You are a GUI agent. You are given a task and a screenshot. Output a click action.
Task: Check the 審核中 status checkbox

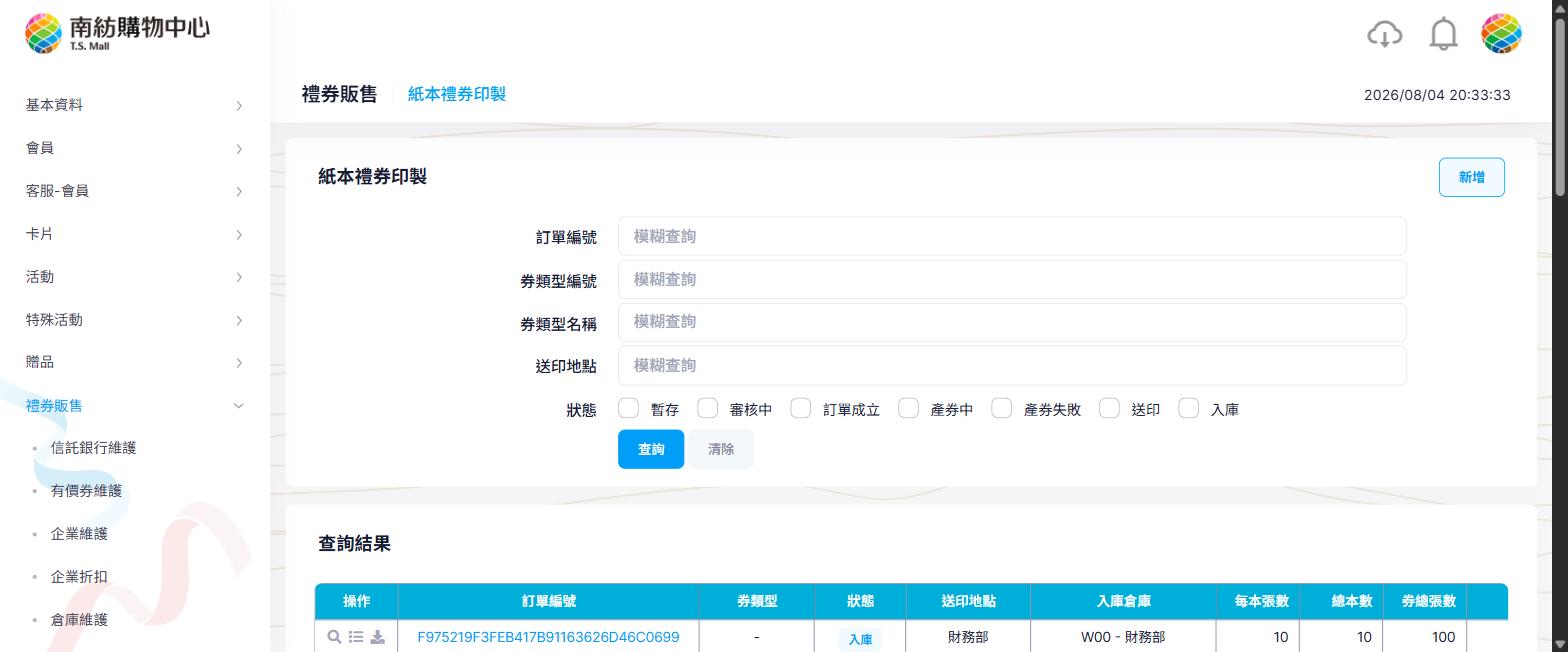click(x=708, y=408)
